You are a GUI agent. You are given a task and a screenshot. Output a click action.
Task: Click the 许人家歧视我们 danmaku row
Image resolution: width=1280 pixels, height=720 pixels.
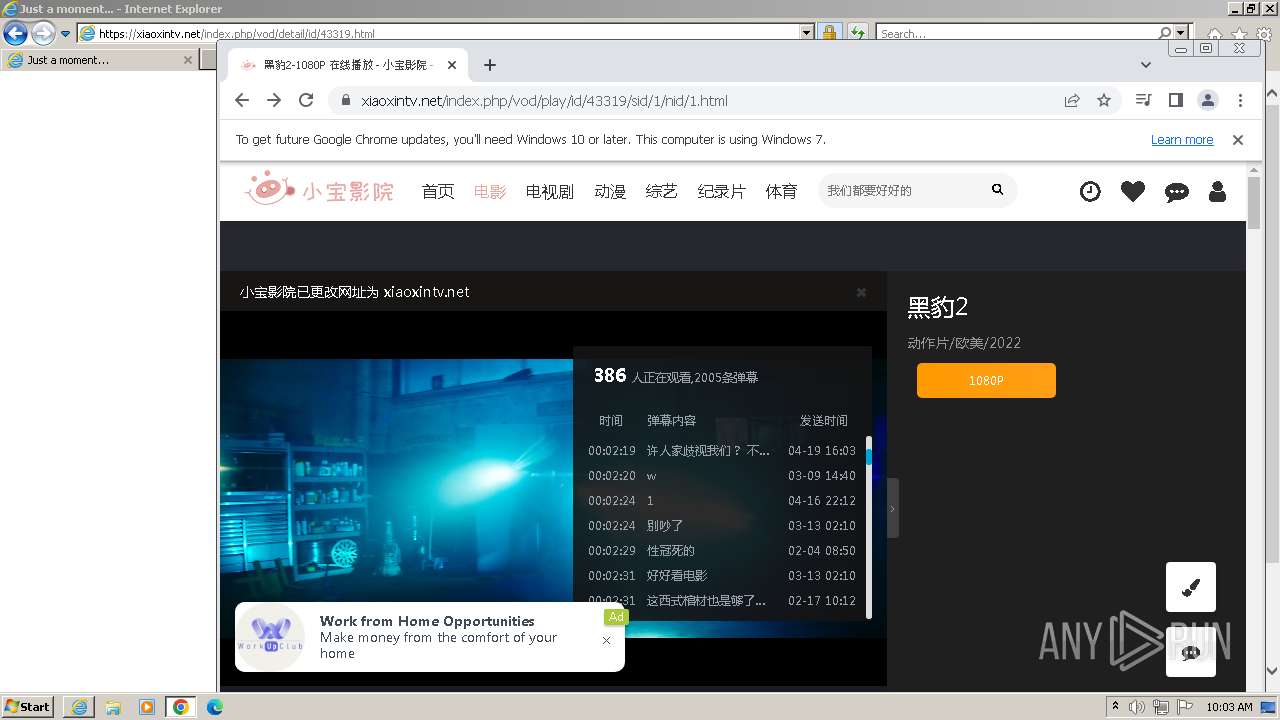pos(722,450)
